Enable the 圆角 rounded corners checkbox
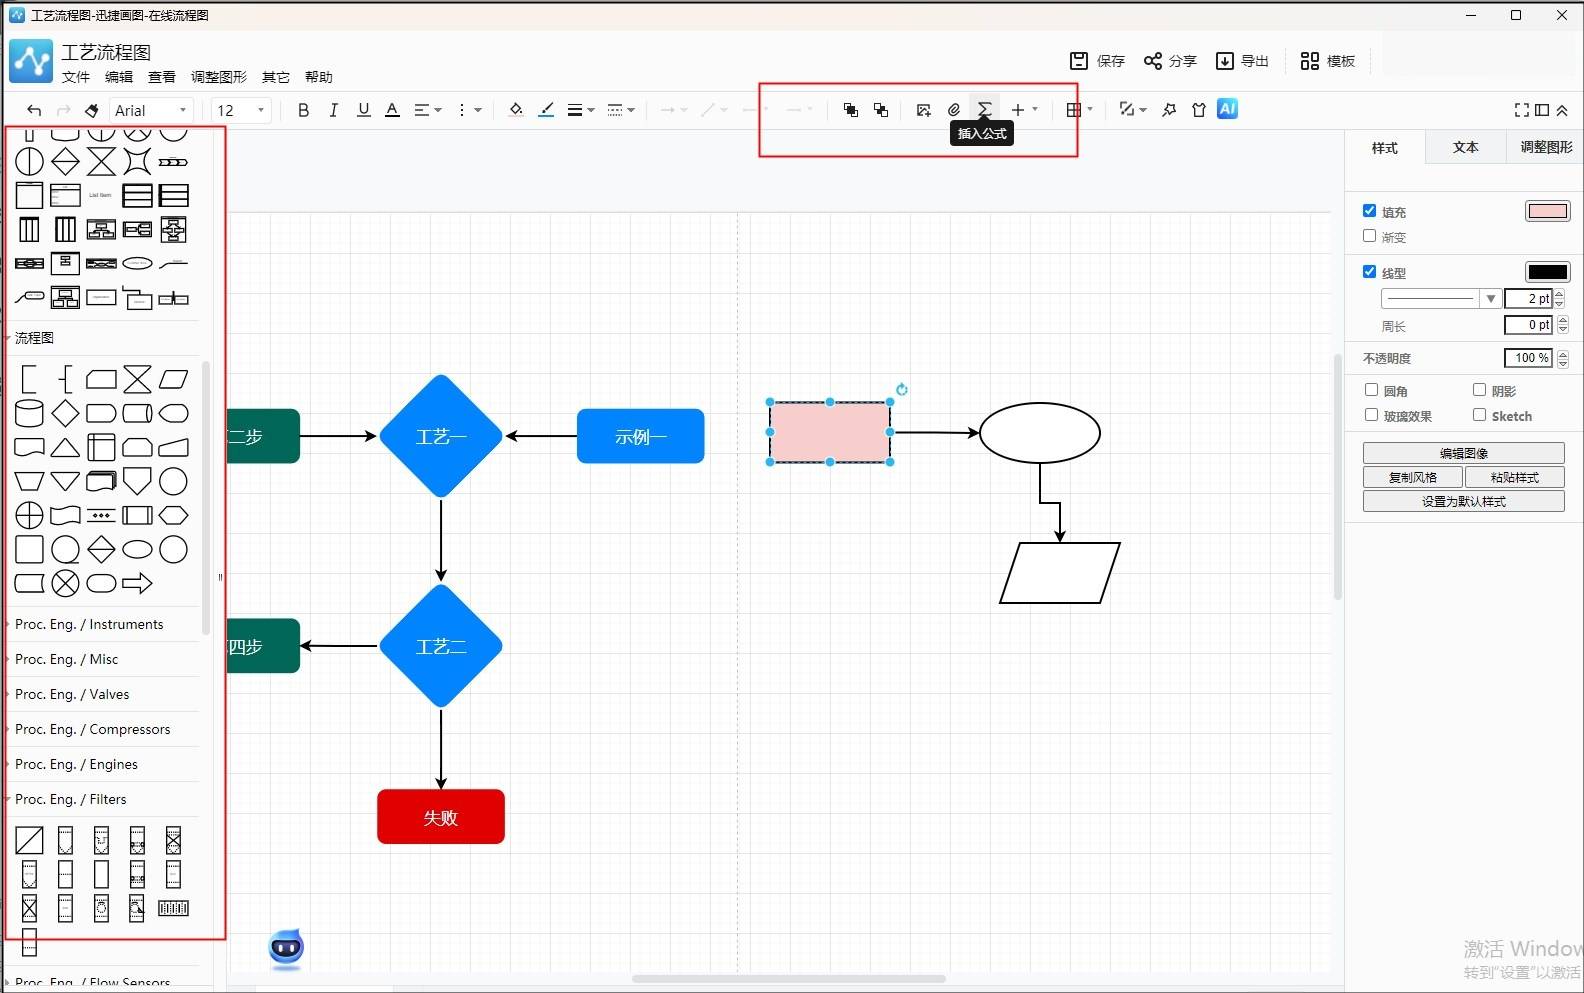This screenshot has height=993, width=1584. coord(1372,390)
